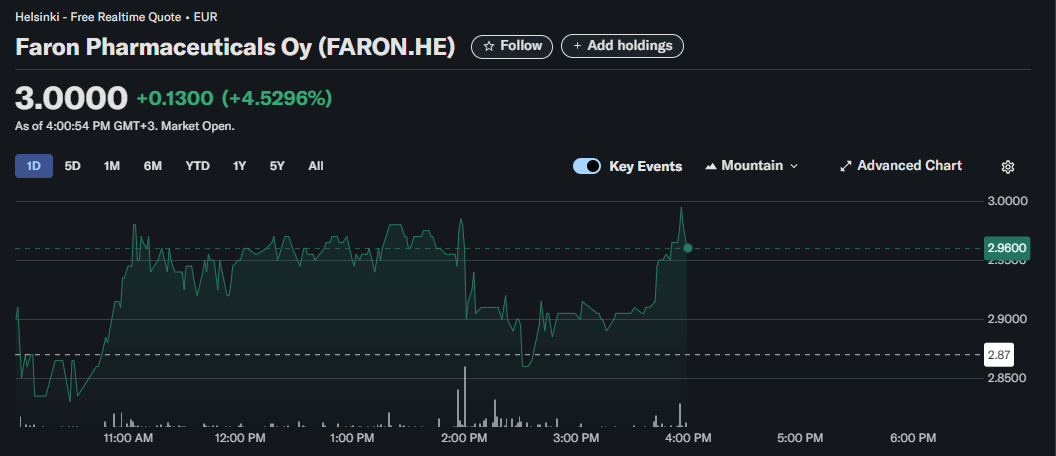Select the 1D range tab
Screen dimensions: 1056x456
(34, 166)
